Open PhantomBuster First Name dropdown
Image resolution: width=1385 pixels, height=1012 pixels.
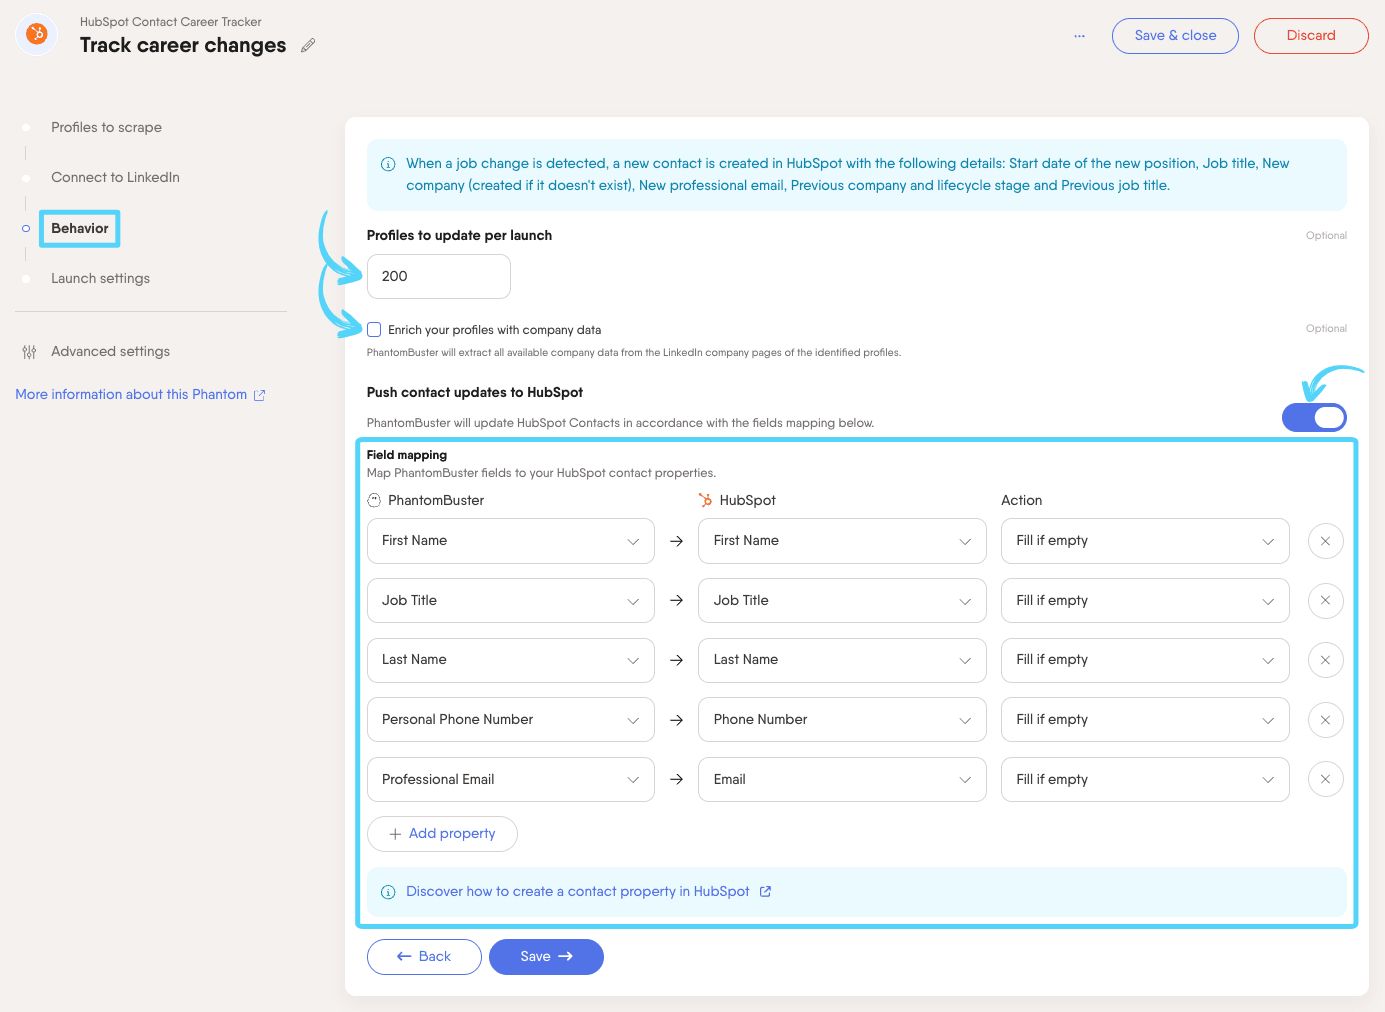click(511, 541)
